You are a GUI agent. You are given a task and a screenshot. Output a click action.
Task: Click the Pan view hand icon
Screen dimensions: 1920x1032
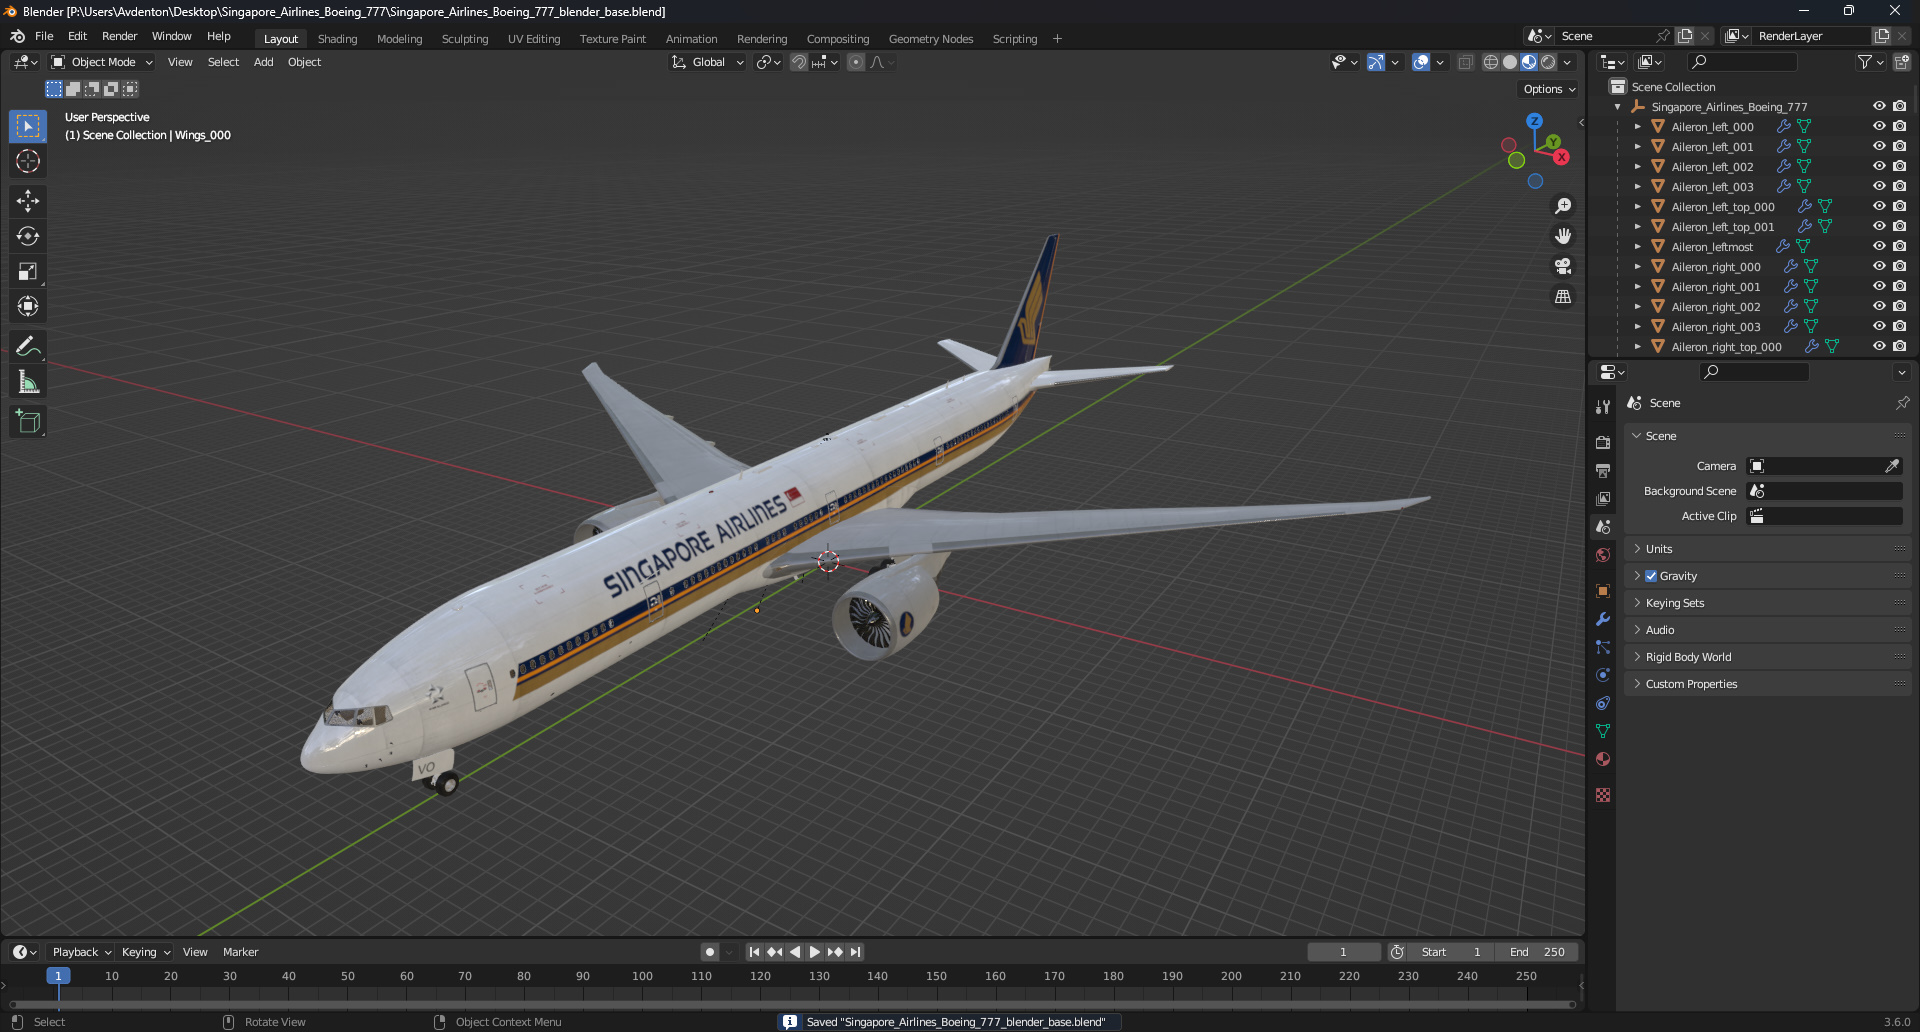(1563, 236)
